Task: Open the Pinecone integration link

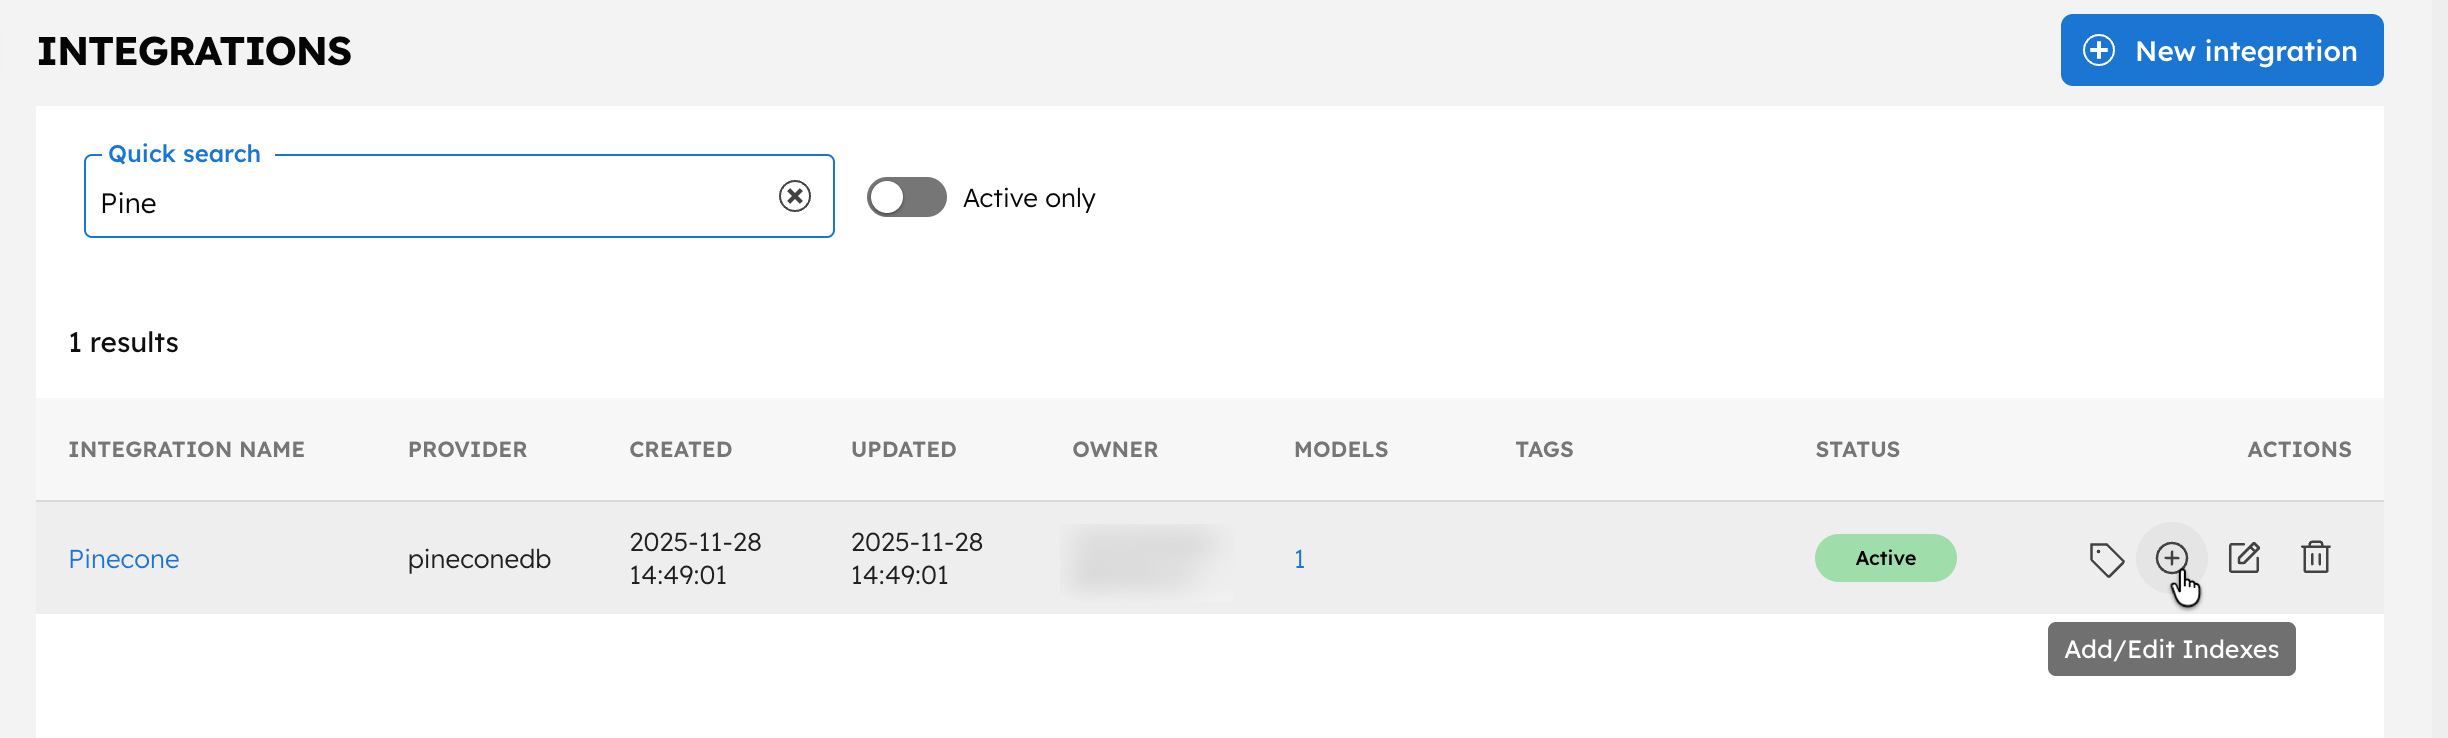Action: (124, 559)
